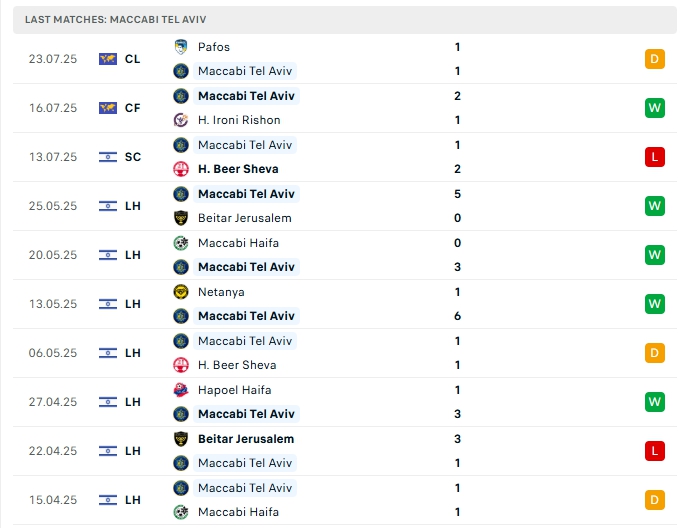Click the Israel flag icon on 13.07.25 row
The image size is (688, 528).
[108, 157]
